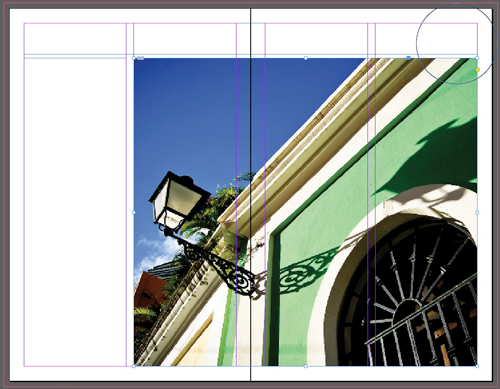Screen dimensions: 500x389
Task: Select the bottom-center frame handle
Action: point(306,366)
